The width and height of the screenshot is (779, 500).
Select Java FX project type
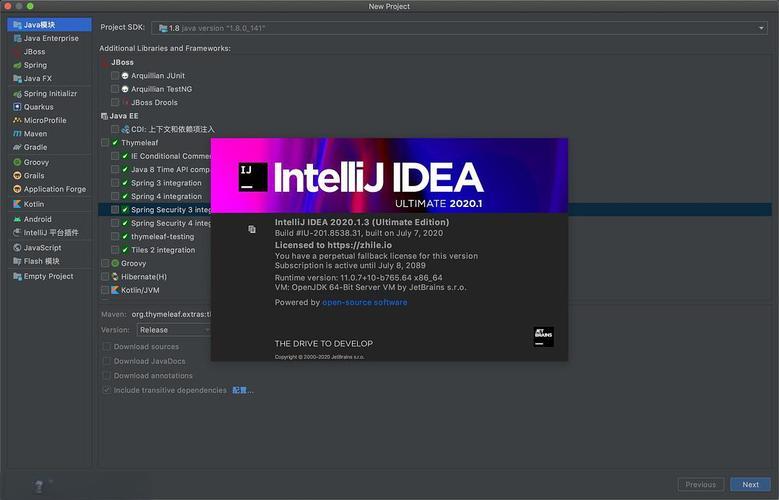[49, 79]
